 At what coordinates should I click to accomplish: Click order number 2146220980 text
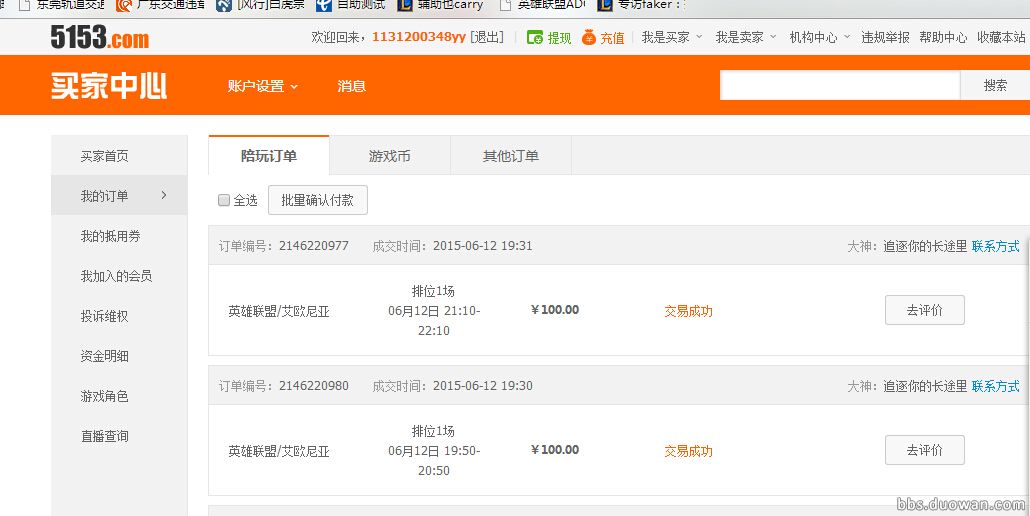(x=314, y=386)
